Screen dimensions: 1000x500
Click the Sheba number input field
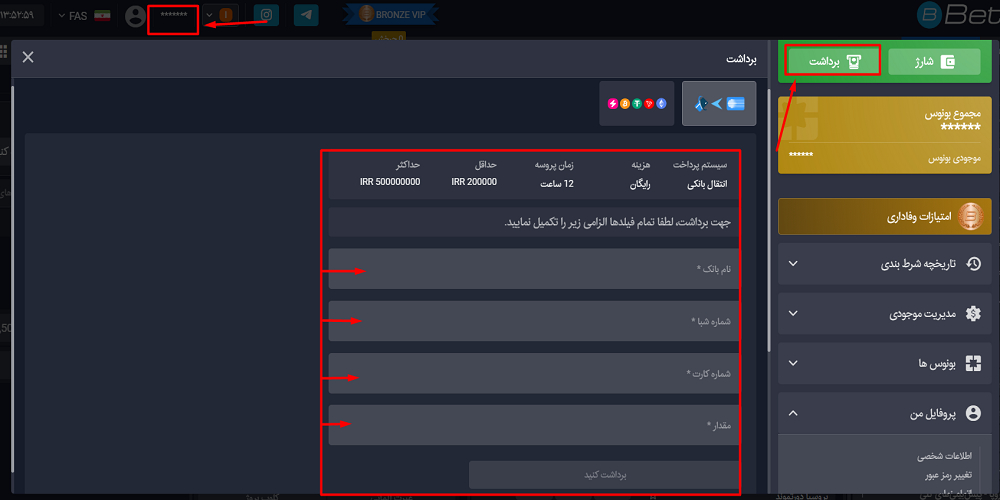[x=535, y=321]
